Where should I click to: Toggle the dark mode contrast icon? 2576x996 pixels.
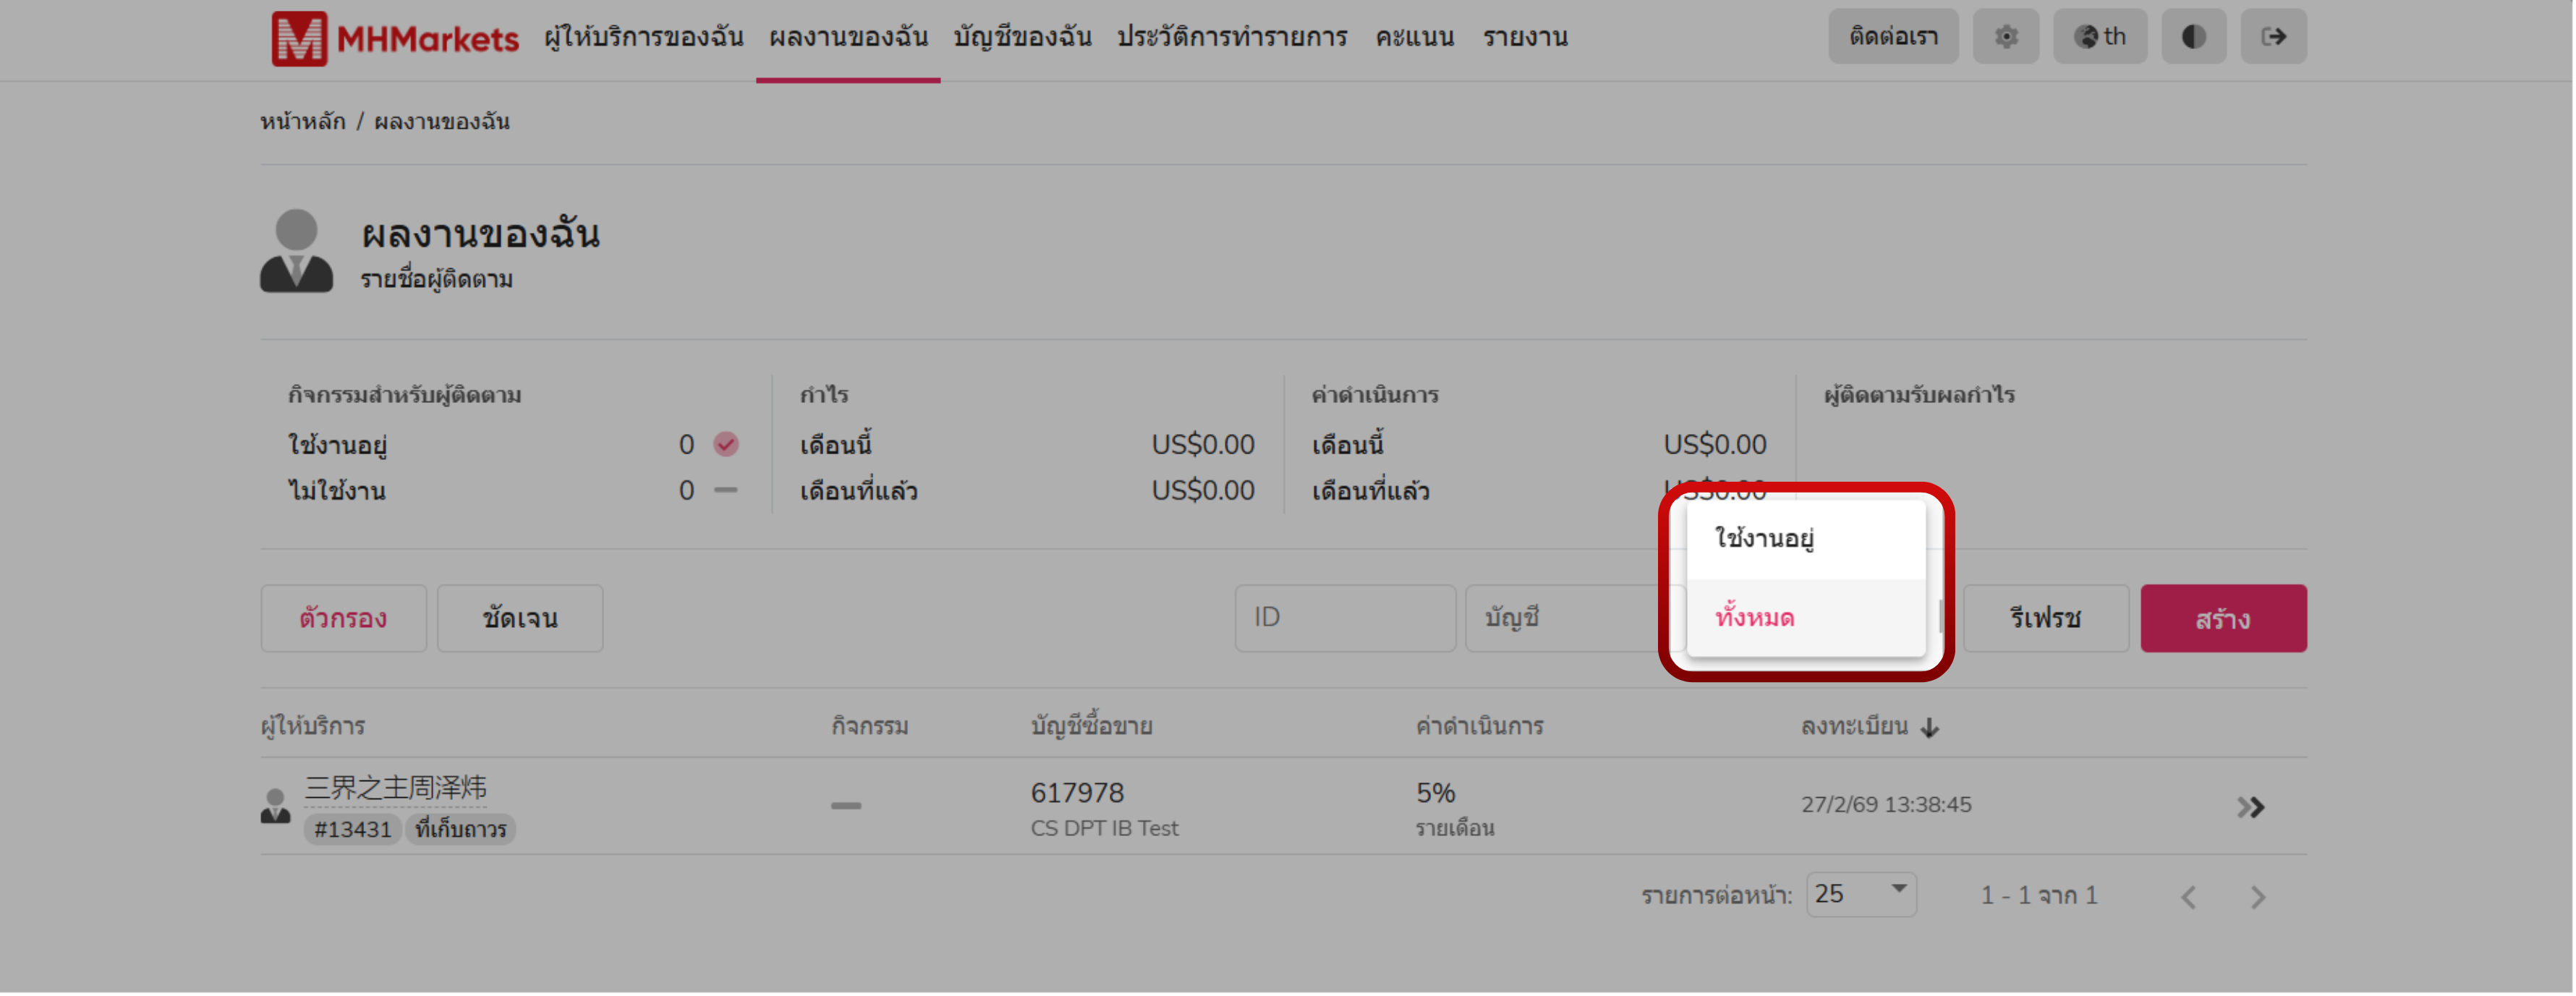(2193, 37)
